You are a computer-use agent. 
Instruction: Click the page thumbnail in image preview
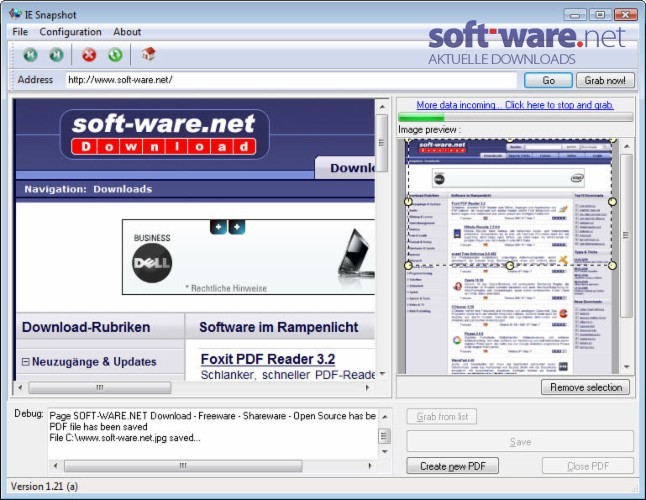(509, 256)
